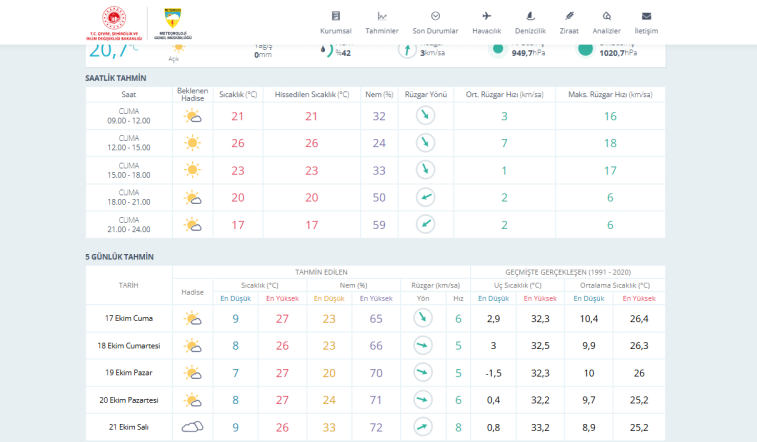Click the Havacılık airplane icon
Viewport: 757px width, 442px height.
486,16
